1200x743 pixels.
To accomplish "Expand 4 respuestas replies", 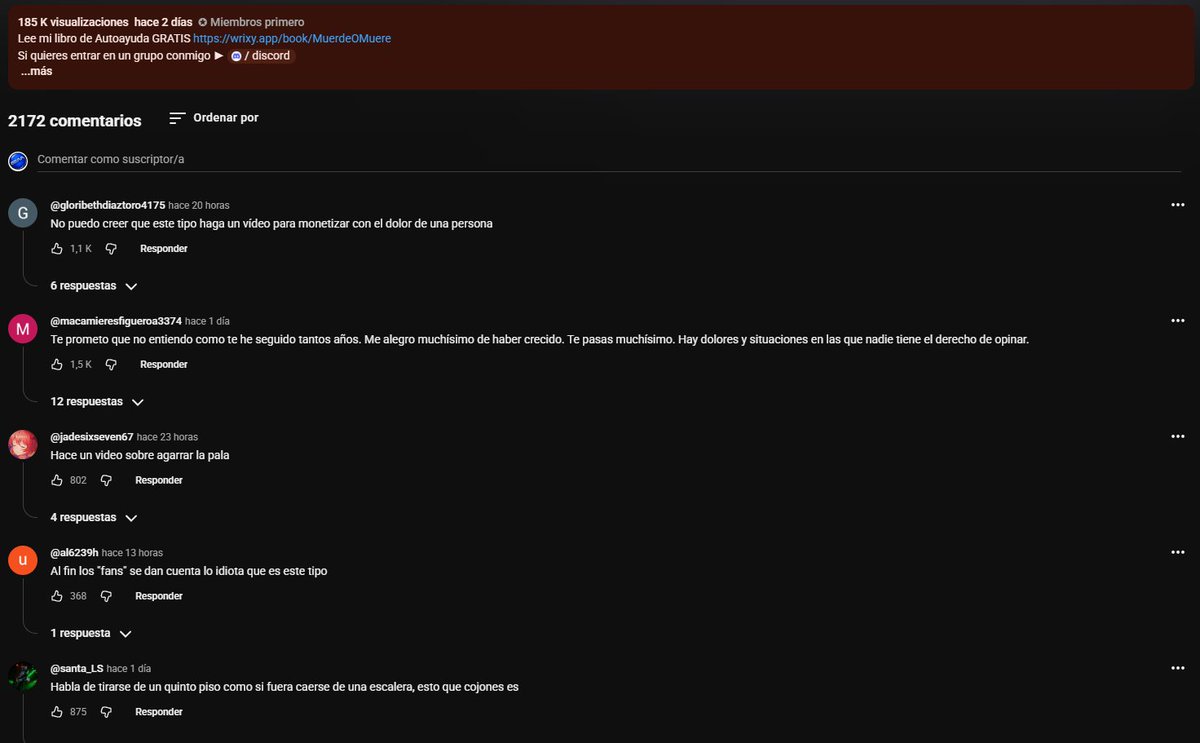I will coord(94,518).
